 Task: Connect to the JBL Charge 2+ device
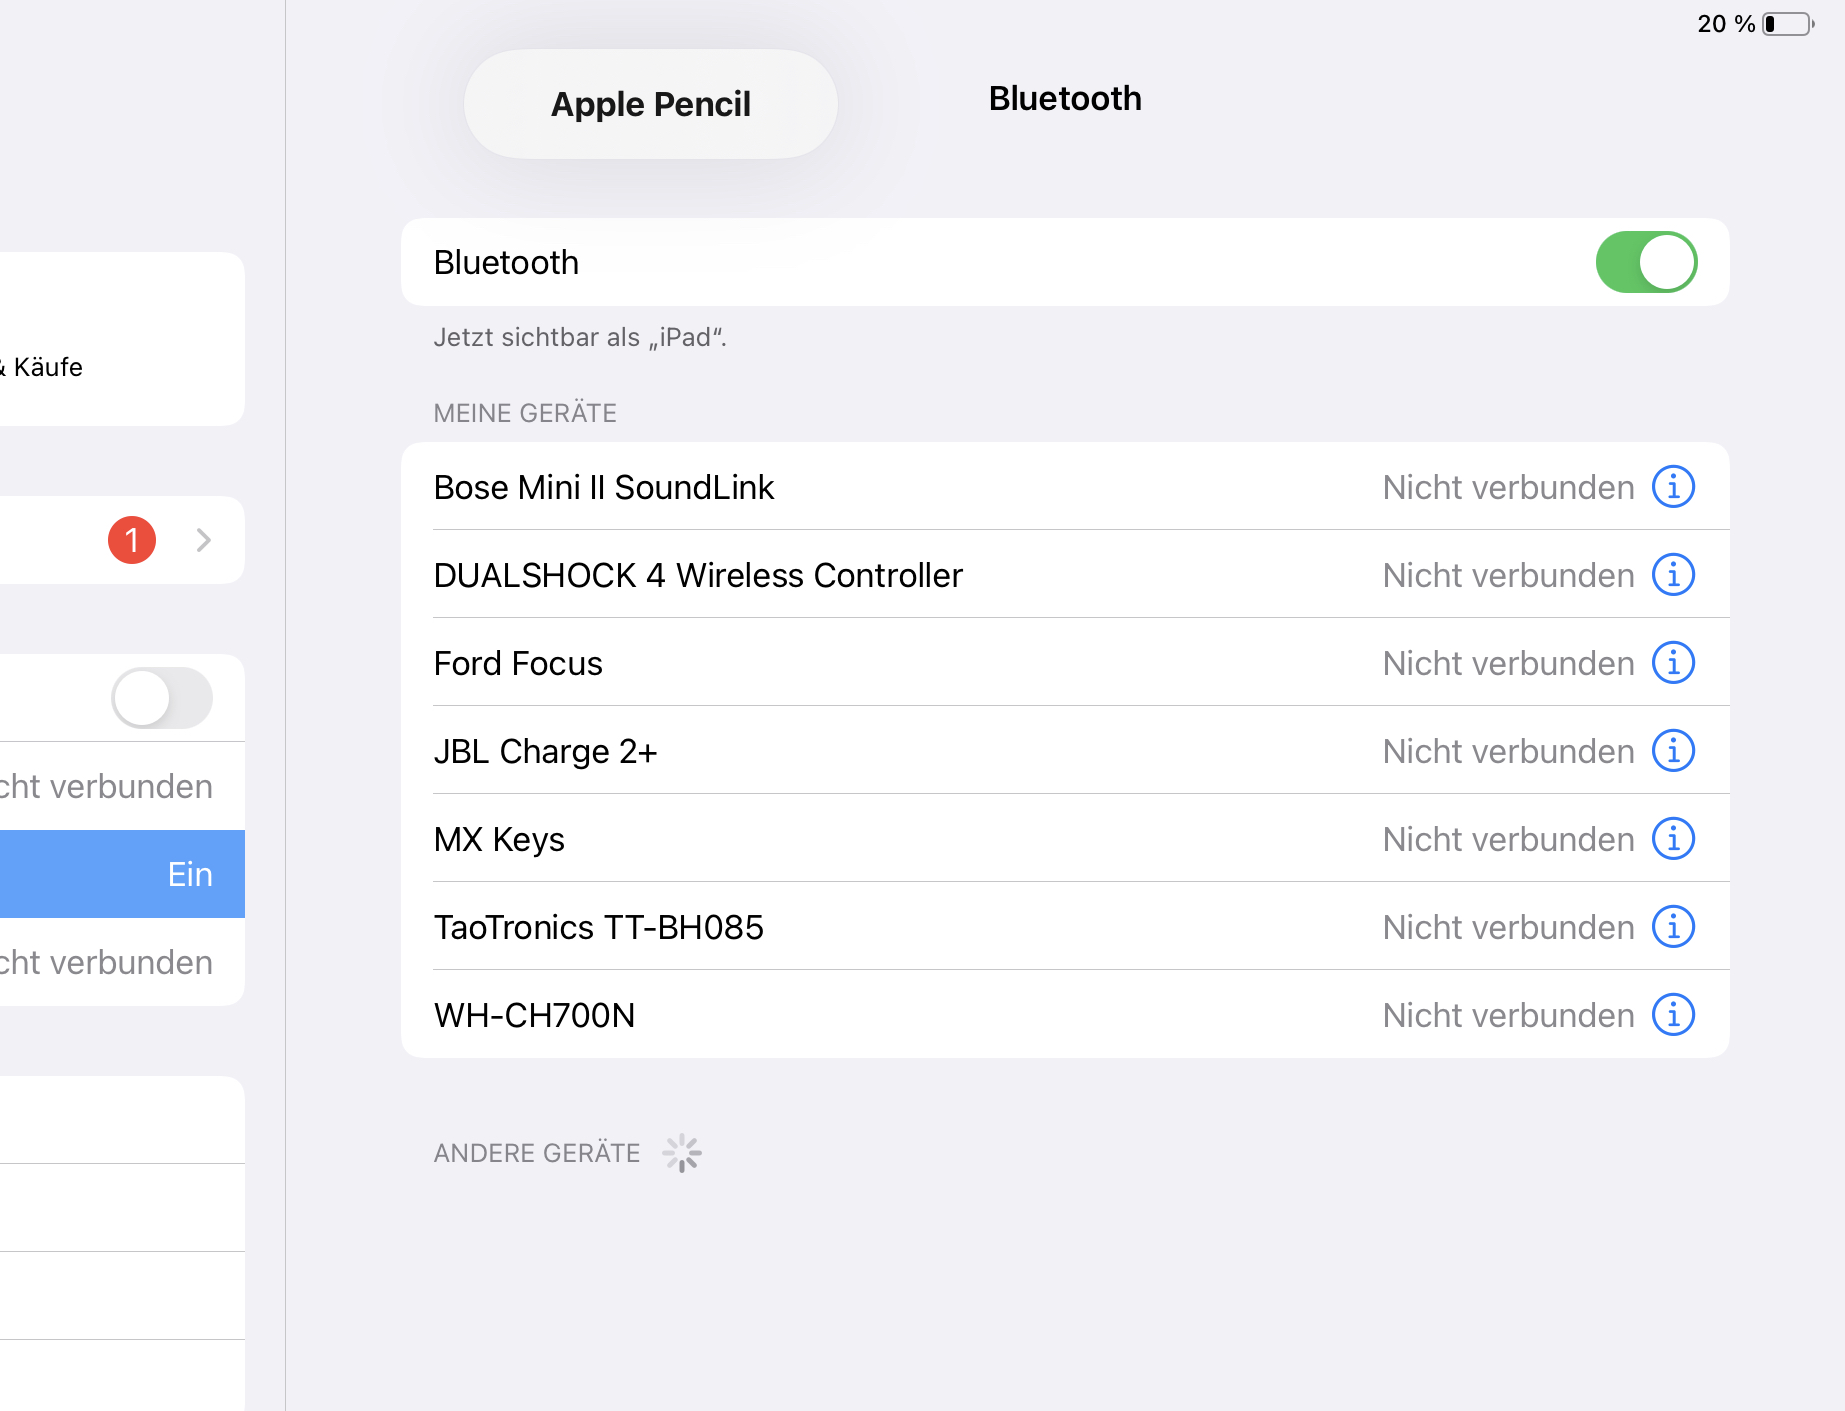pyautogui.click(x=546, y=751)
